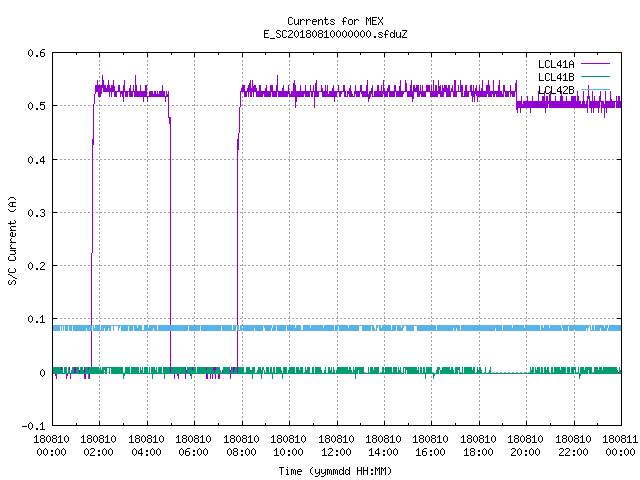Click the LCL41A legend label
Viewport: 640px width, 480px height.
click(556, 64)
